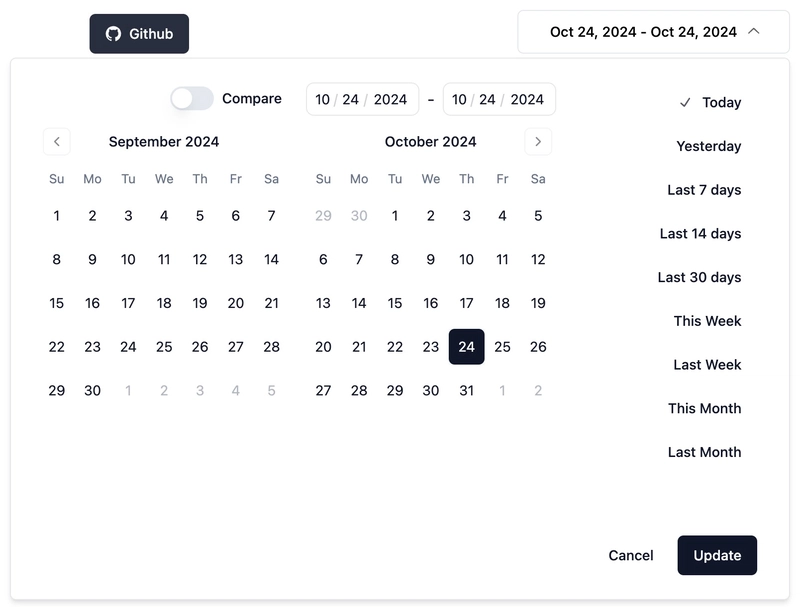800x607 pixels.
Task: Collapse date picker with the up chevron
Action: coord(754,32)
